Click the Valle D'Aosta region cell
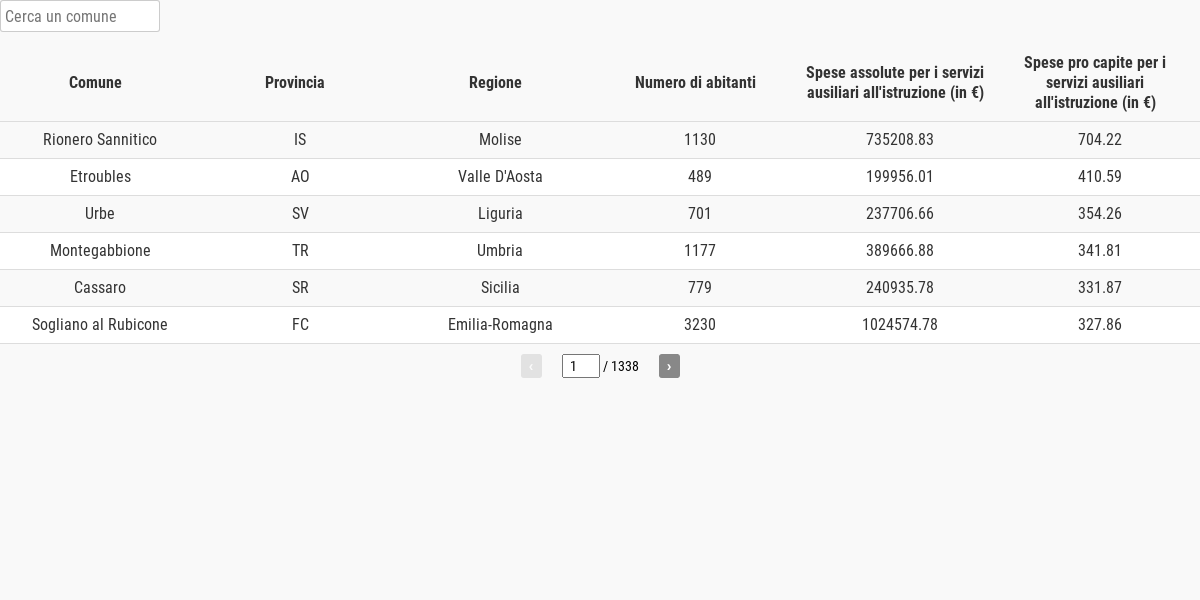This screenshot has width=1200, height=600. pyautogui.click(x=500, y=177)
